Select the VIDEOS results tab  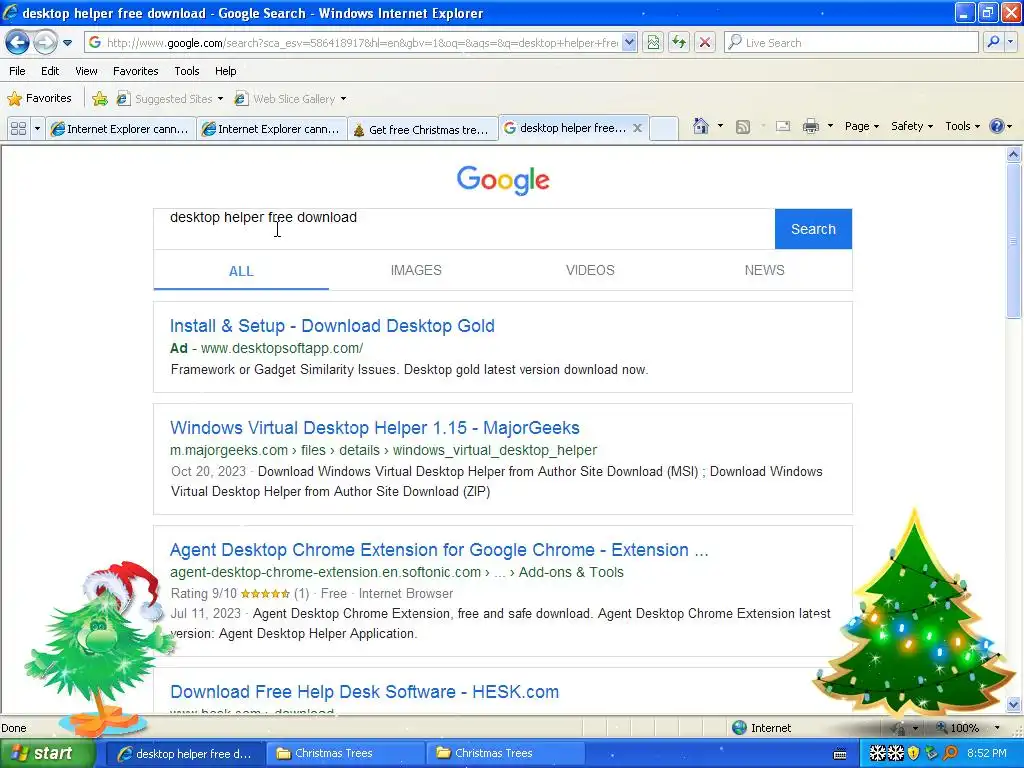(x=590, y=270)
